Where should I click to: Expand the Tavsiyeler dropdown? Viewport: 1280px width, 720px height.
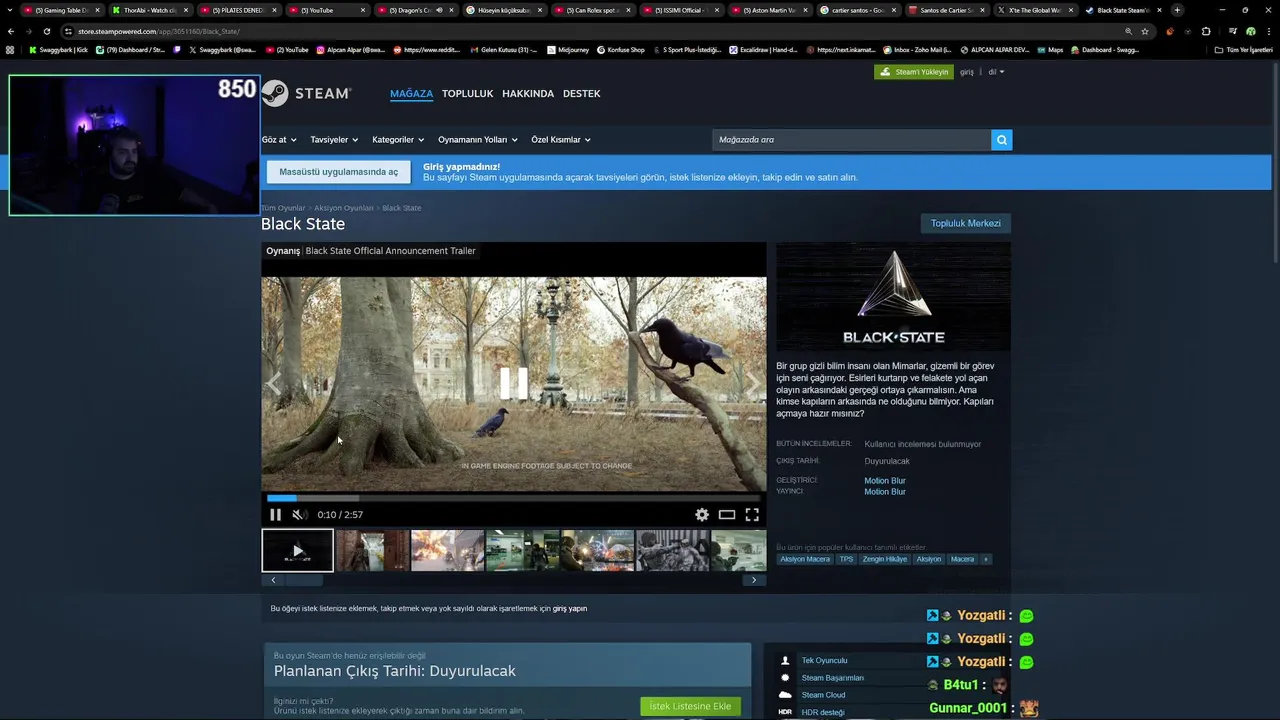tap(334, 140)
